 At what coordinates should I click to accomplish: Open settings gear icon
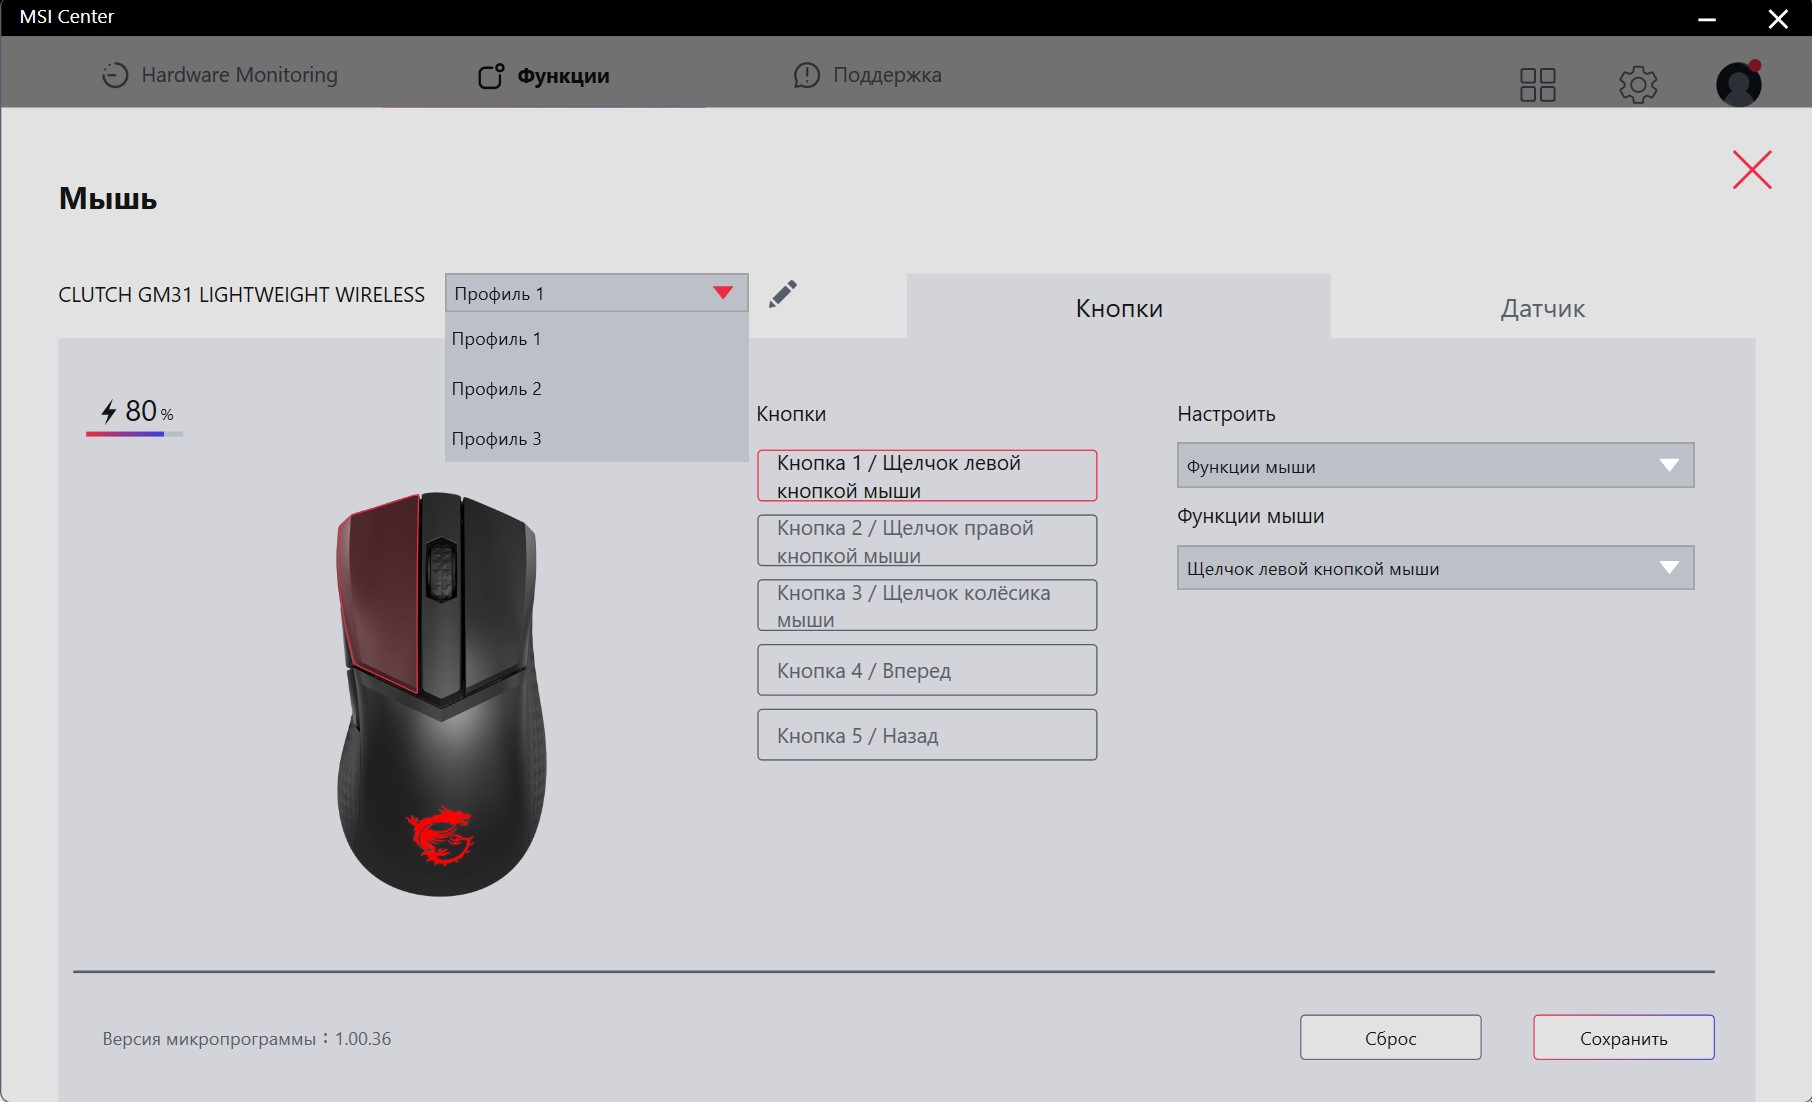tap(1638, 85)
